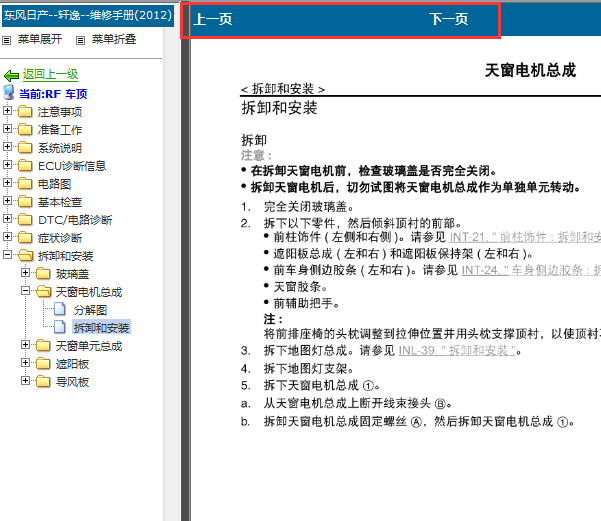
Task: Click the 症状诊断 folder icon
Action: pos(25,237)
